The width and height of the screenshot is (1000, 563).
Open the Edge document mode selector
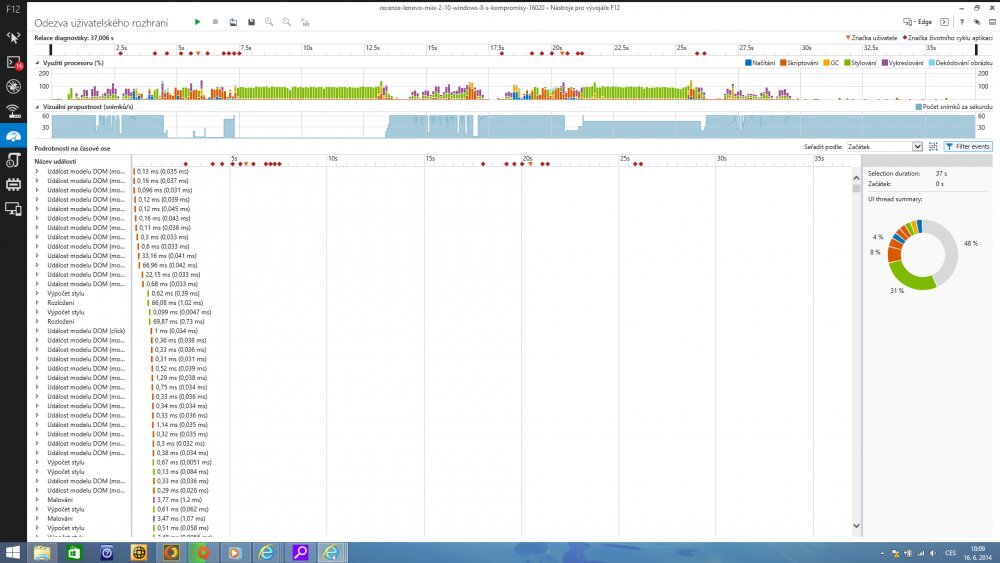(x=918, y=22)
